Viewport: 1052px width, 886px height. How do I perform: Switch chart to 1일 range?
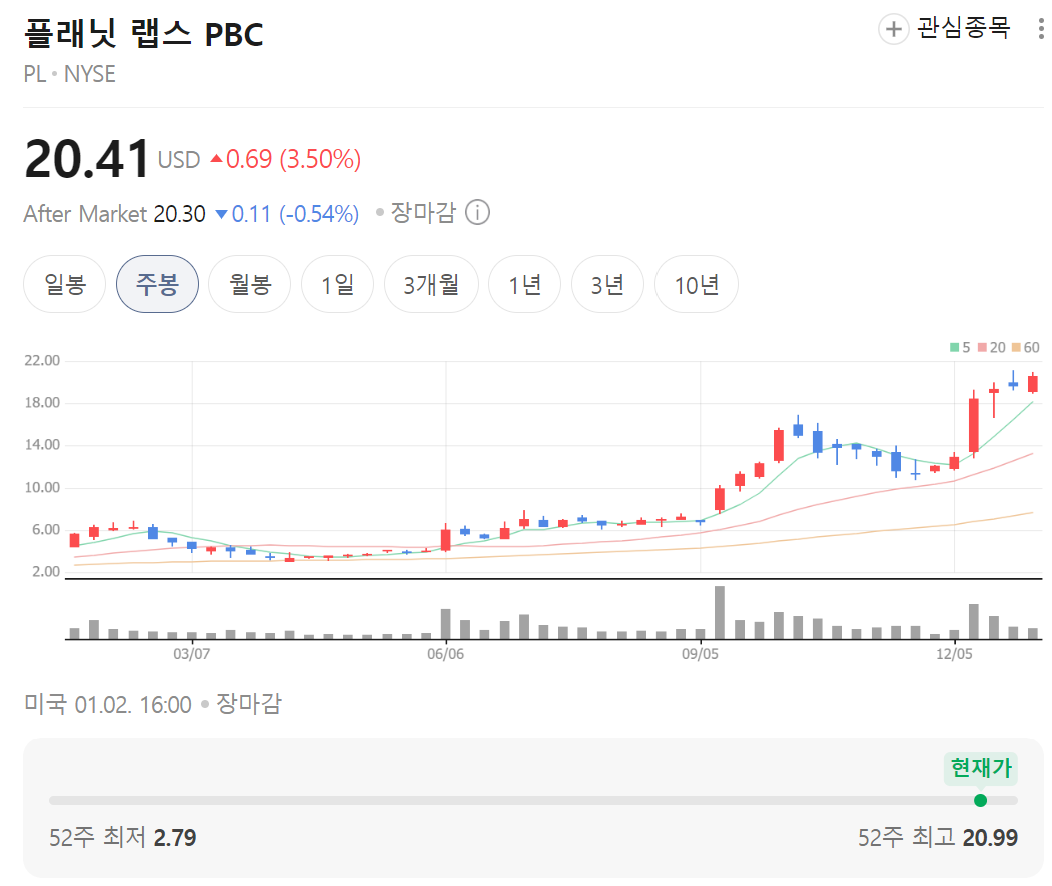(x=337, y=284)
